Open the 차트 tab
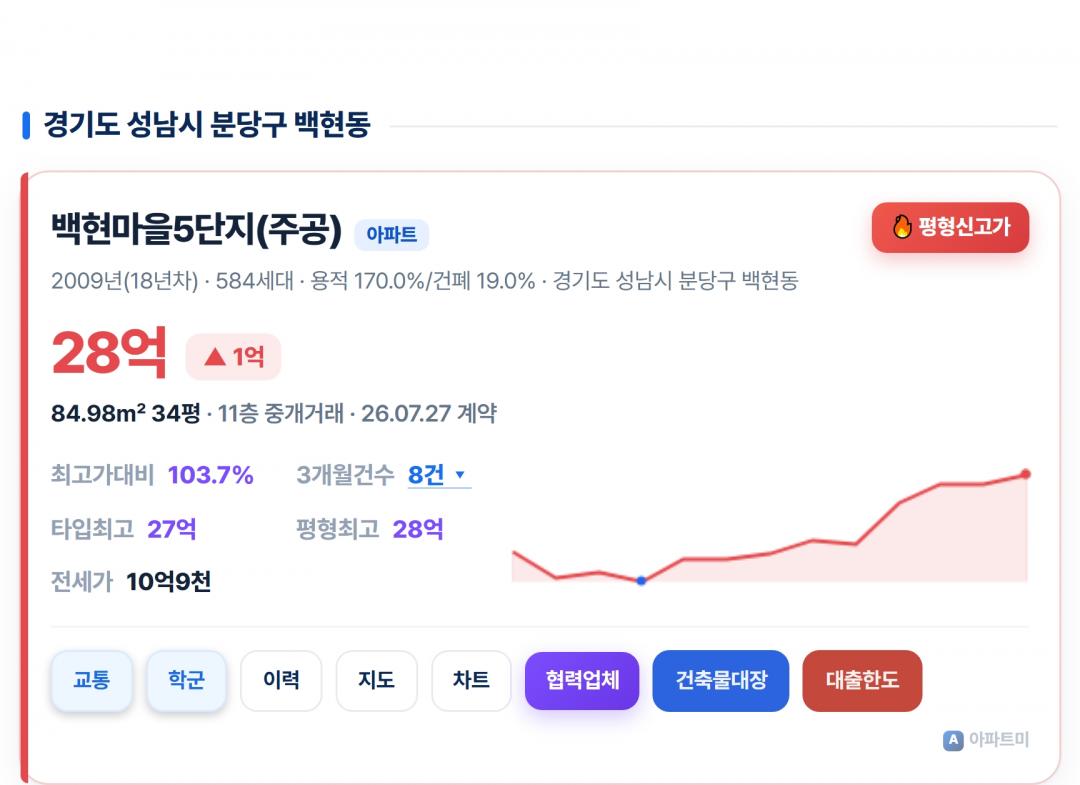This screenshot has height=785, width=1080. [471, 680]
